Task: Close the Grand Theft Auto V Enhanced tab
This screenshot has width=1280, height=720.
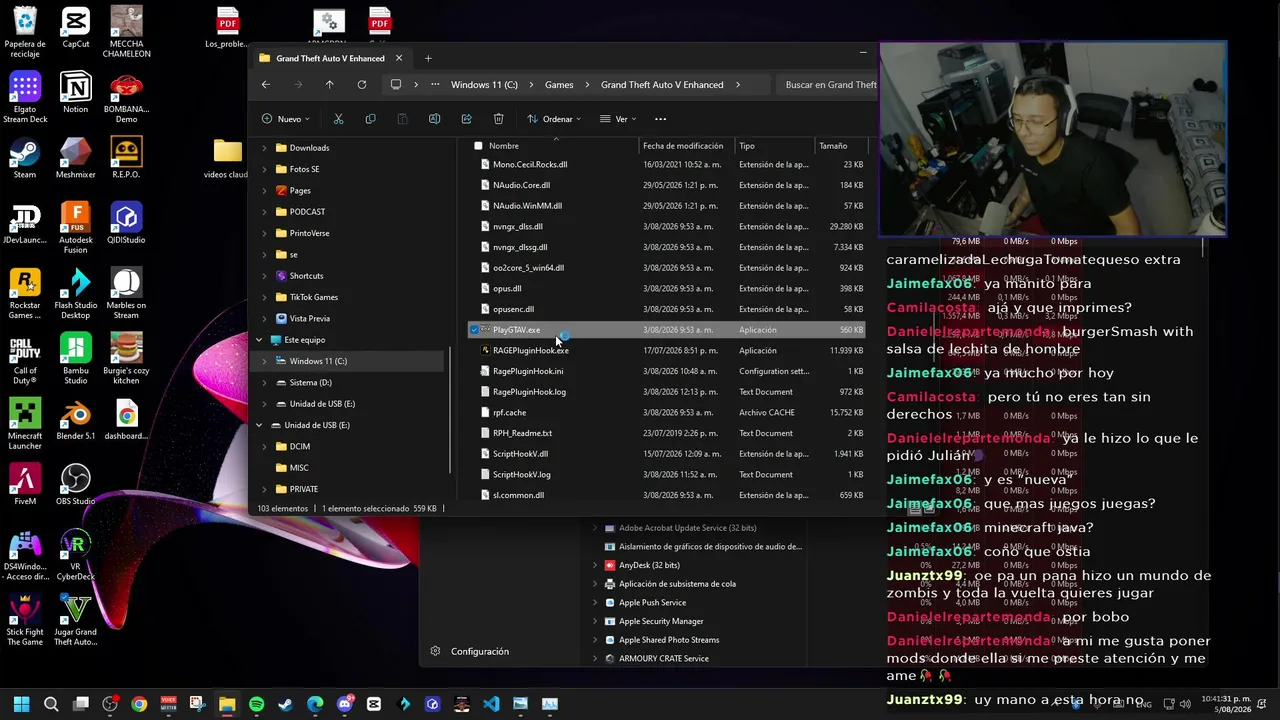Action: tap(398, 58)
